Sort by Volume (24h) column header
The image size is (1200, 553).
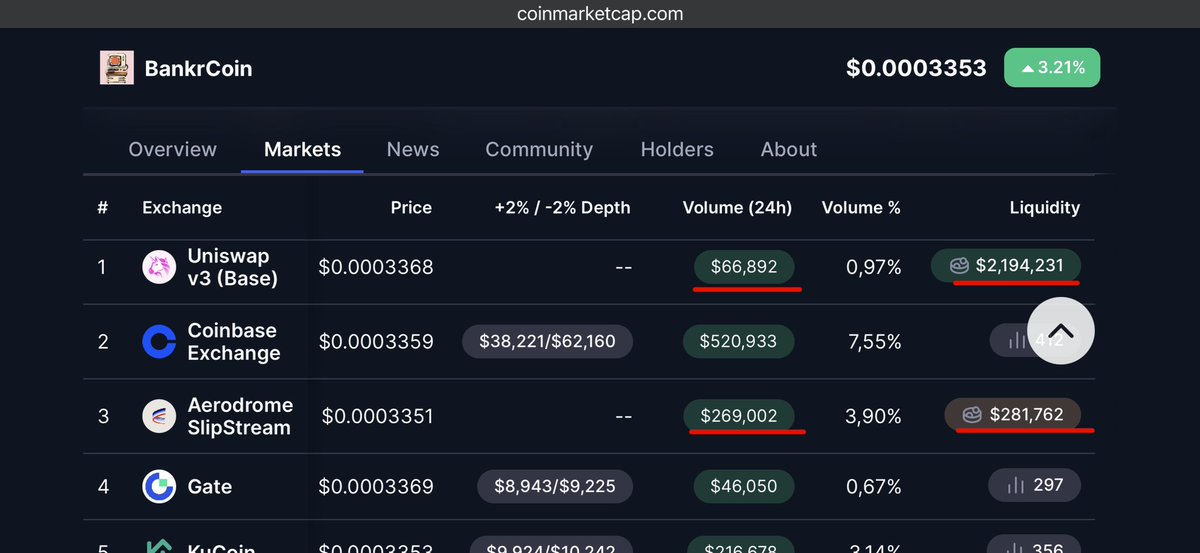pyautogui.click(x=737, y=208)
